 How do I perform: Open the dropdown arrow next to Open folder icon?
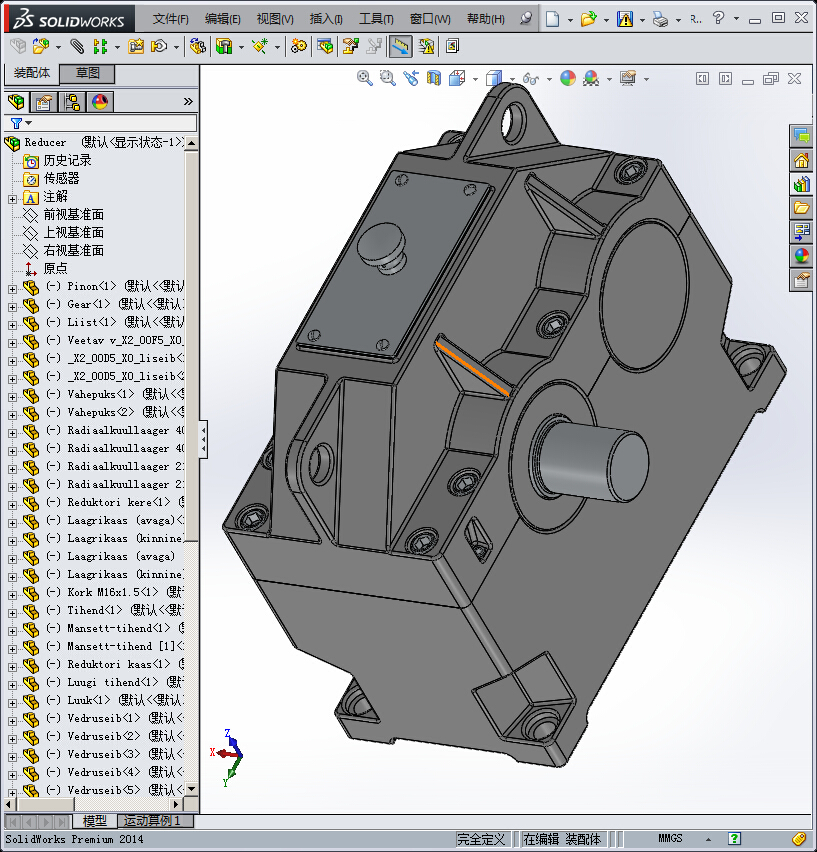pyautogui.click(x=606, y=20)
